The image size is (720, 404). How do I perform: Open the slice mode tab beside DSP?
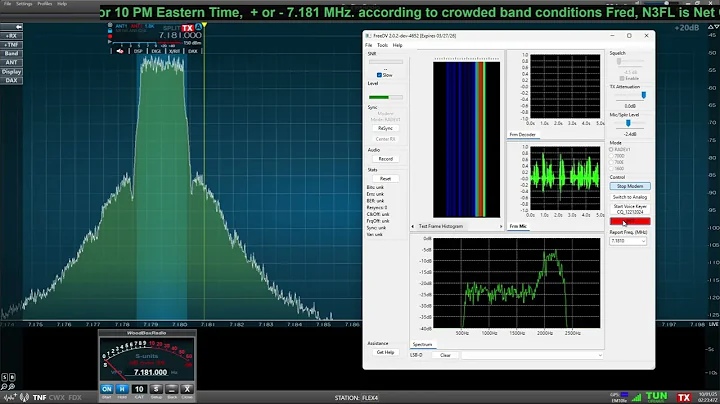[x=156, y=51]
